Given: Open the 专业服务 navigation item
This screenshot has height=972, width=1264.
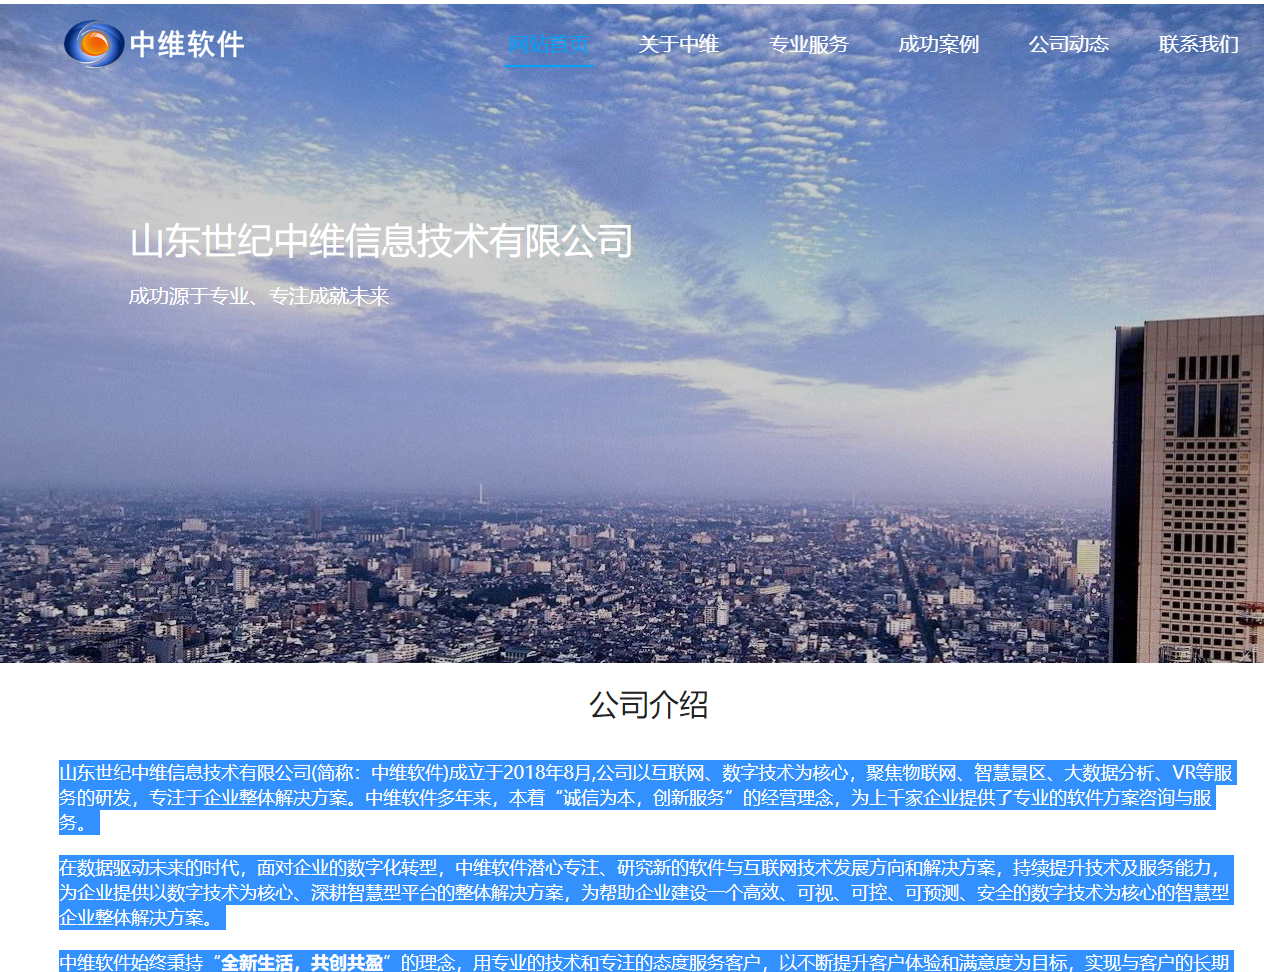Looking at the screenshot, I should pos(809,44).
